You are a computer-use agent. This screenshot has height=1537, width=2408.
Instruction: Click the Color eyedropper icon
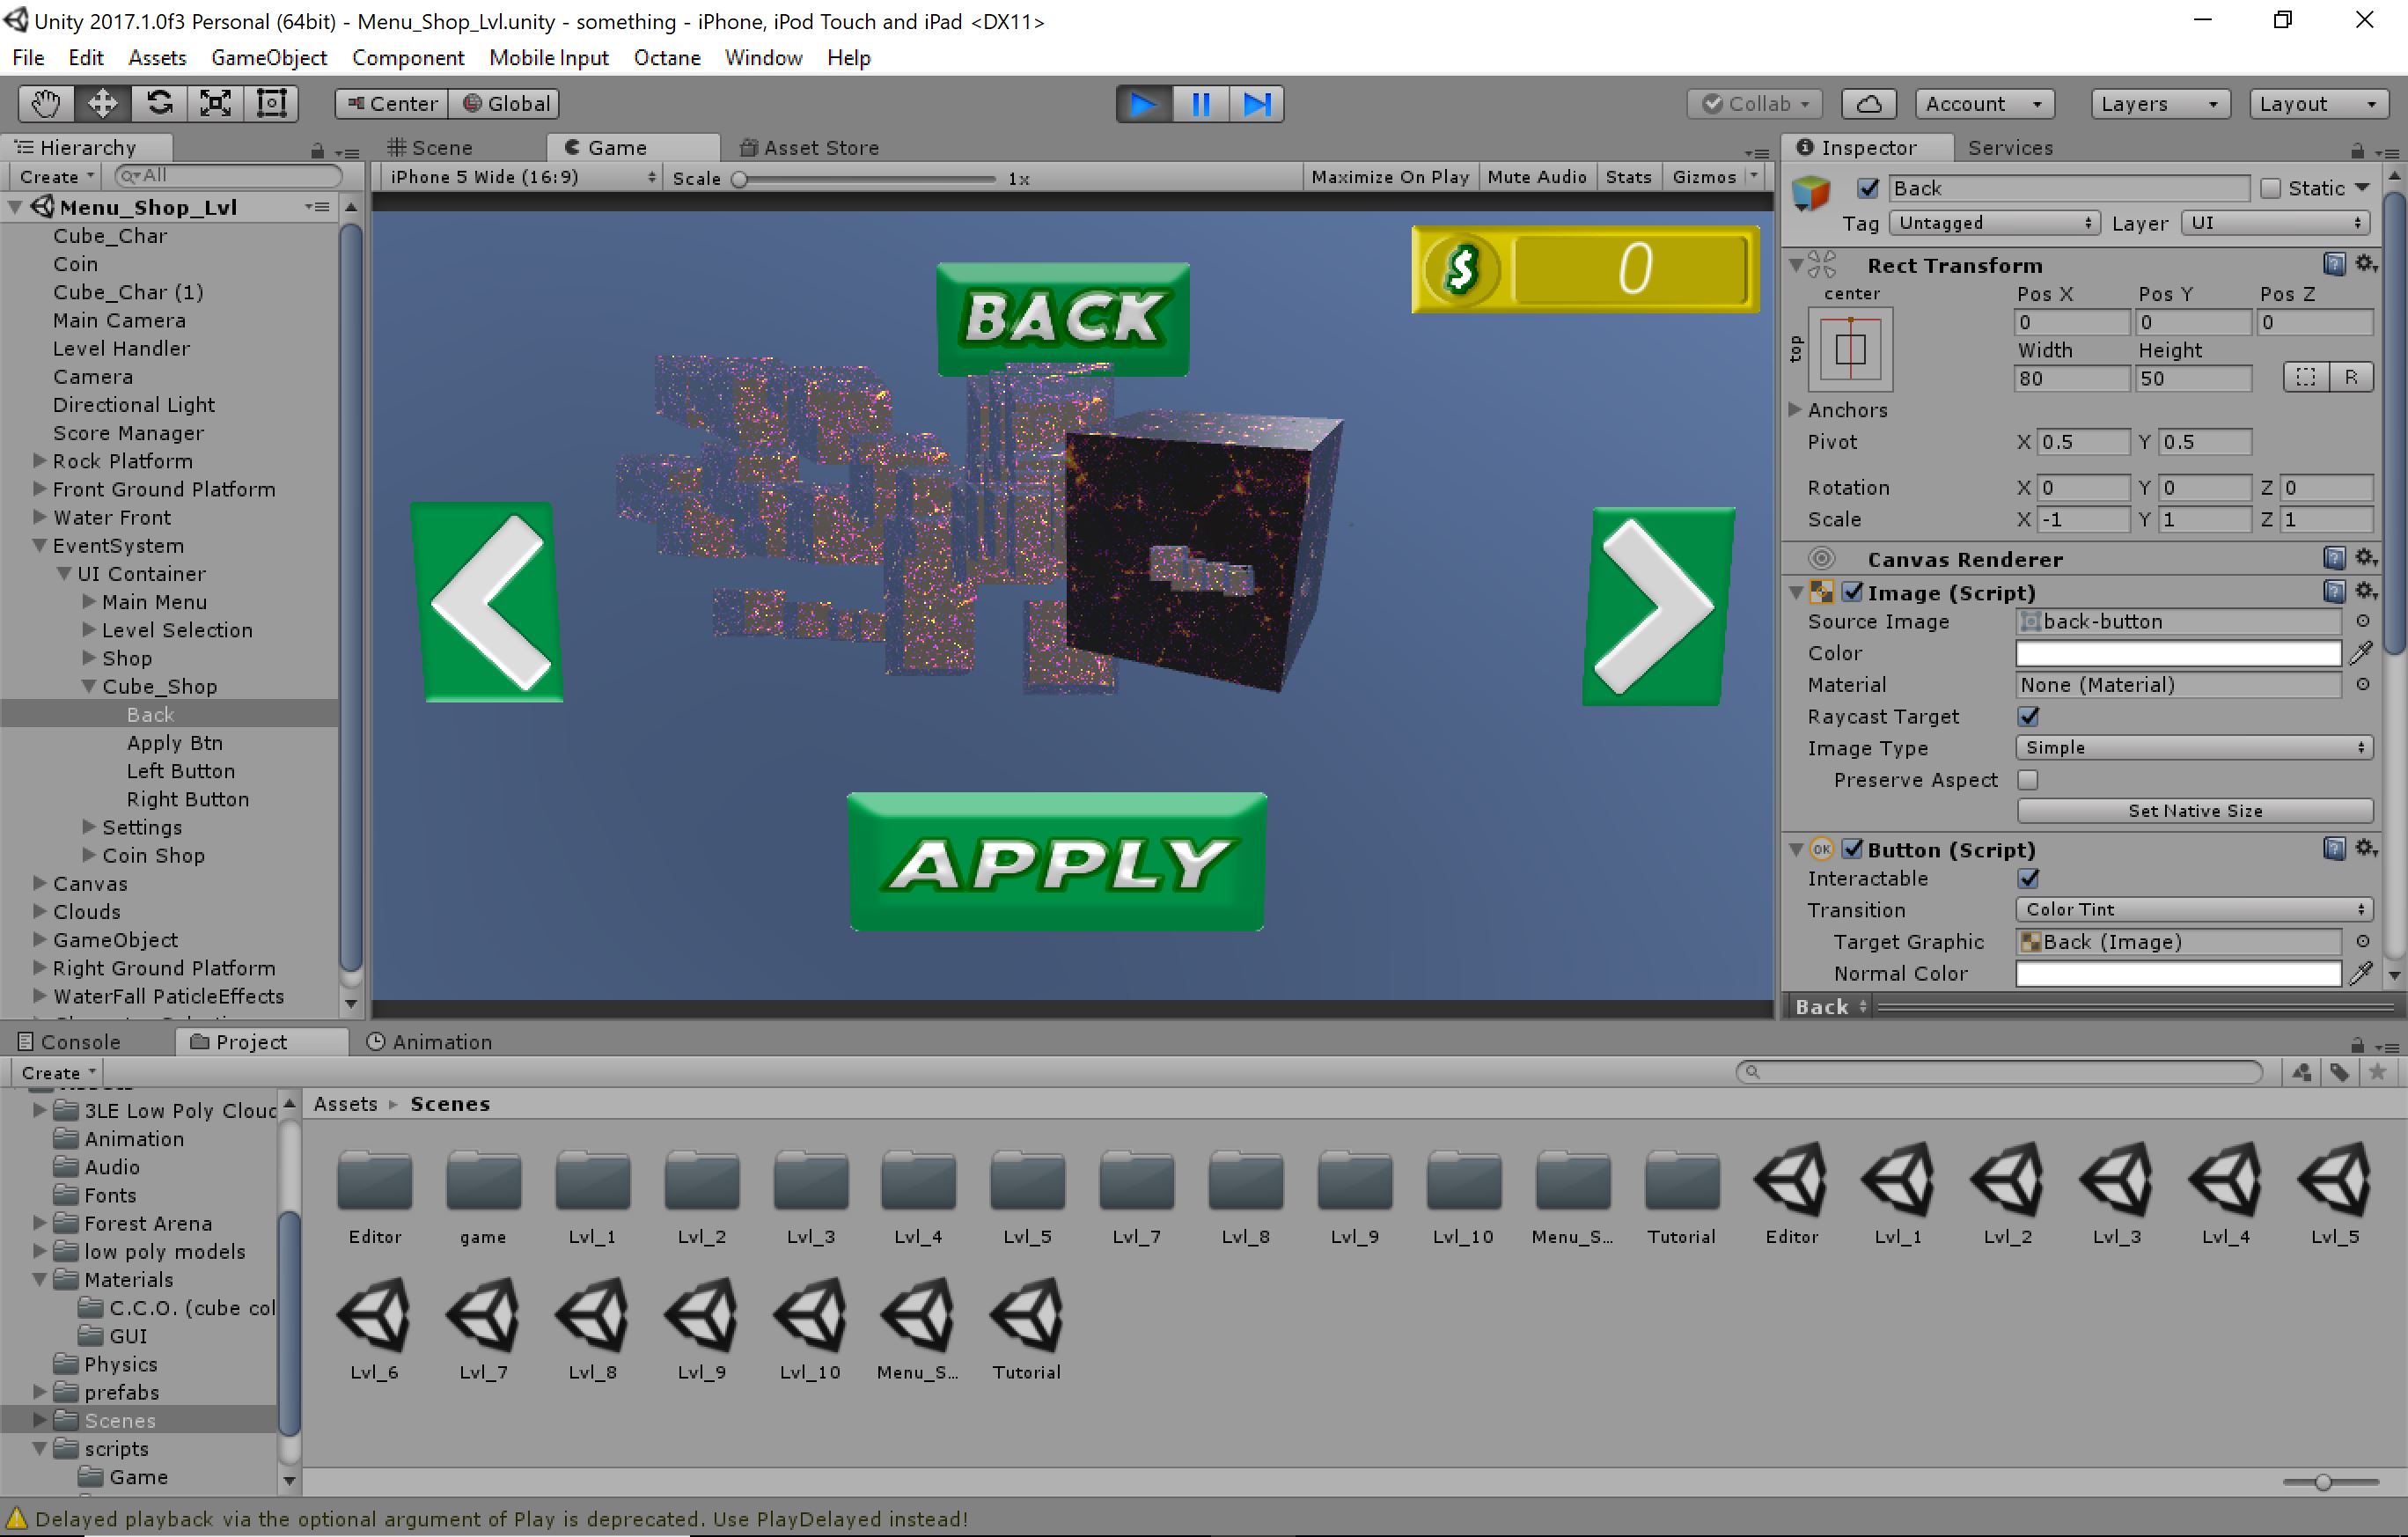click(2361, 653)
